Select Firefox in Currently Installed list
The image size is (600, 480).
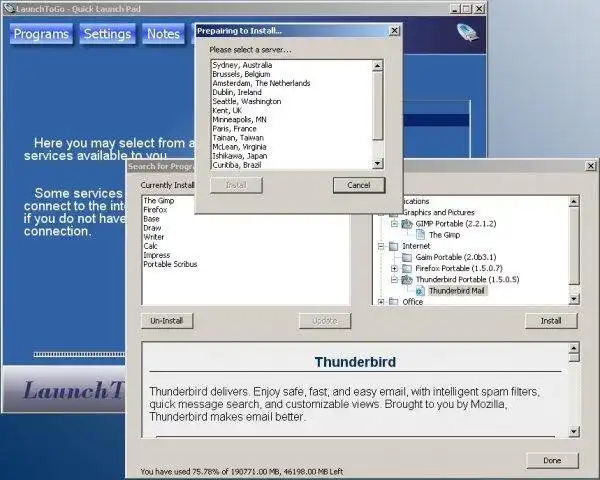pyautogui.click(x=155, y=210)
